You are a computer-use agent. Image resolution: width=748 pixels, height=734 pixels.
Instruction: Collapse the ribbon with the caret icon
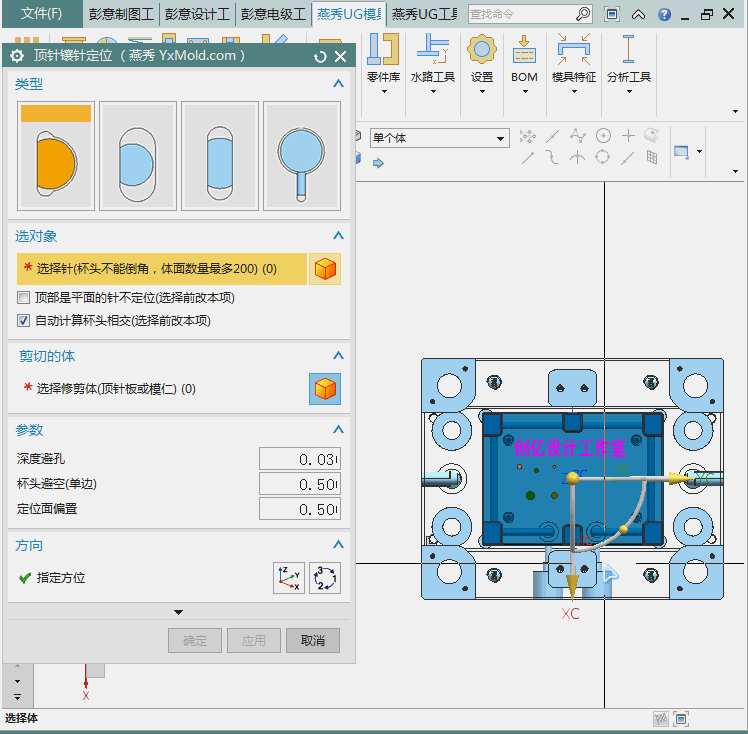coord(638,15)
